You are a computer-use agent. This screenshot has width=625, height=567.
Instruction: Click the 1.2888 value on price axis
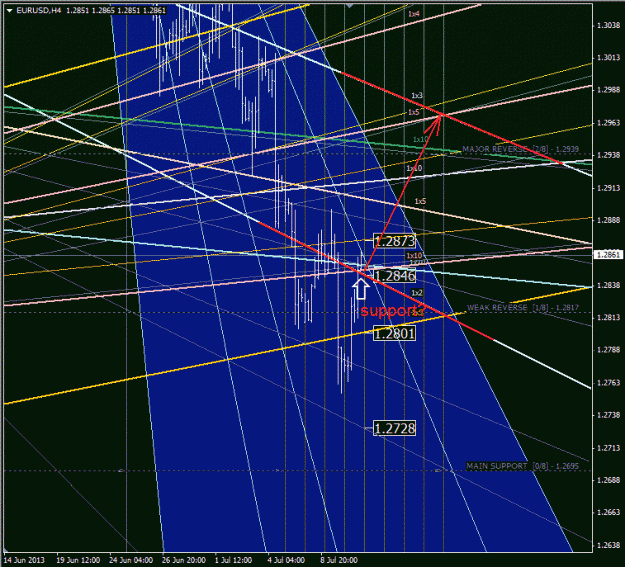click(x=608, y=220)
